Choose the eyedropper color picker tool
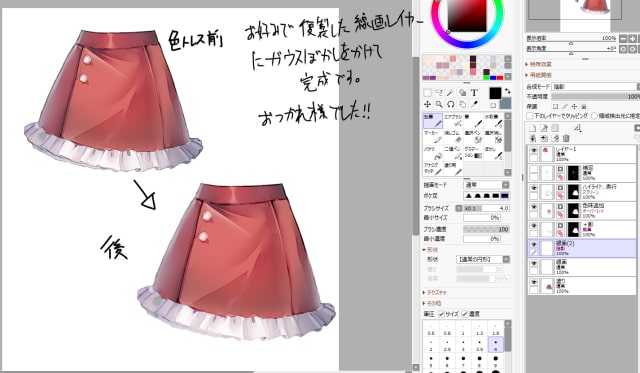640x373 pixels. [x=474, y=104]
